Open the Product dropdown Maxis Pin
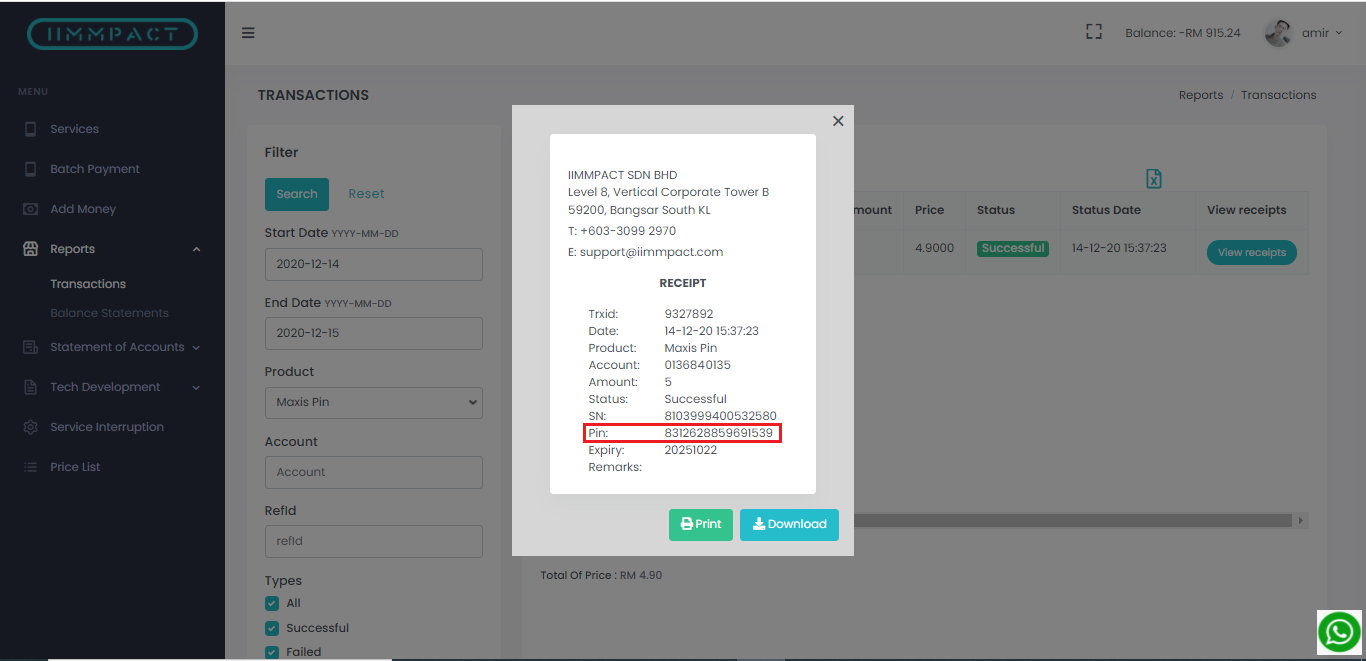1366x661 pixels. tap(374, 402)
